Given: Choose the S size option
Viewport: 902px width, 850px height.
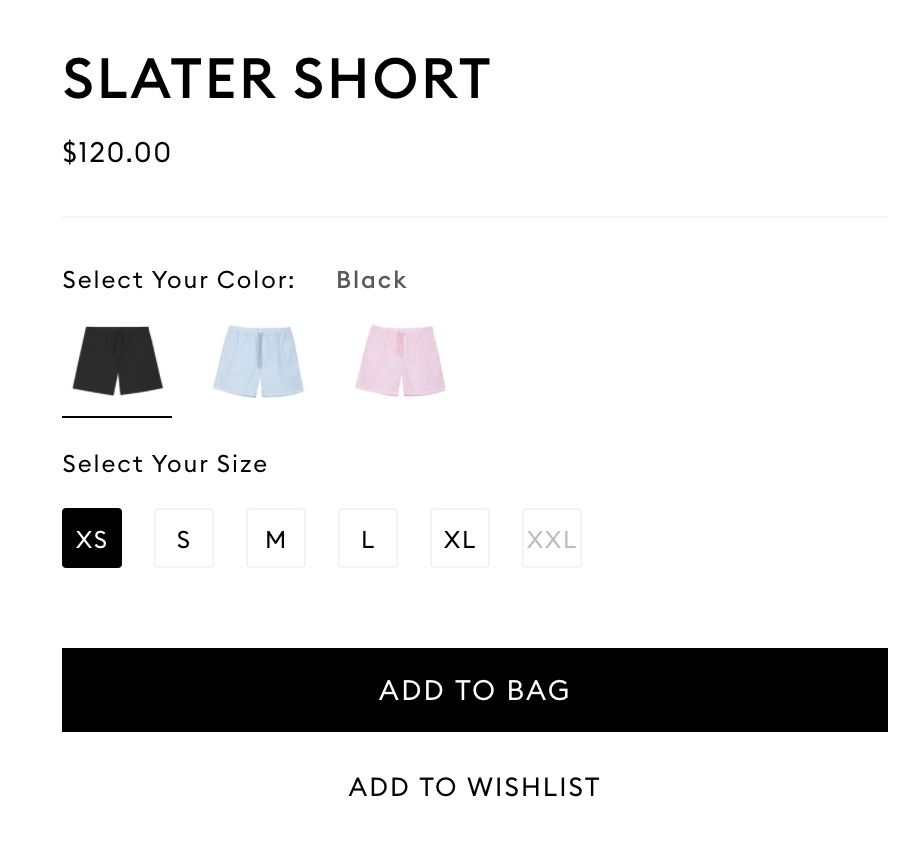Looking at the screenshot, I should (x=184, y=538).
